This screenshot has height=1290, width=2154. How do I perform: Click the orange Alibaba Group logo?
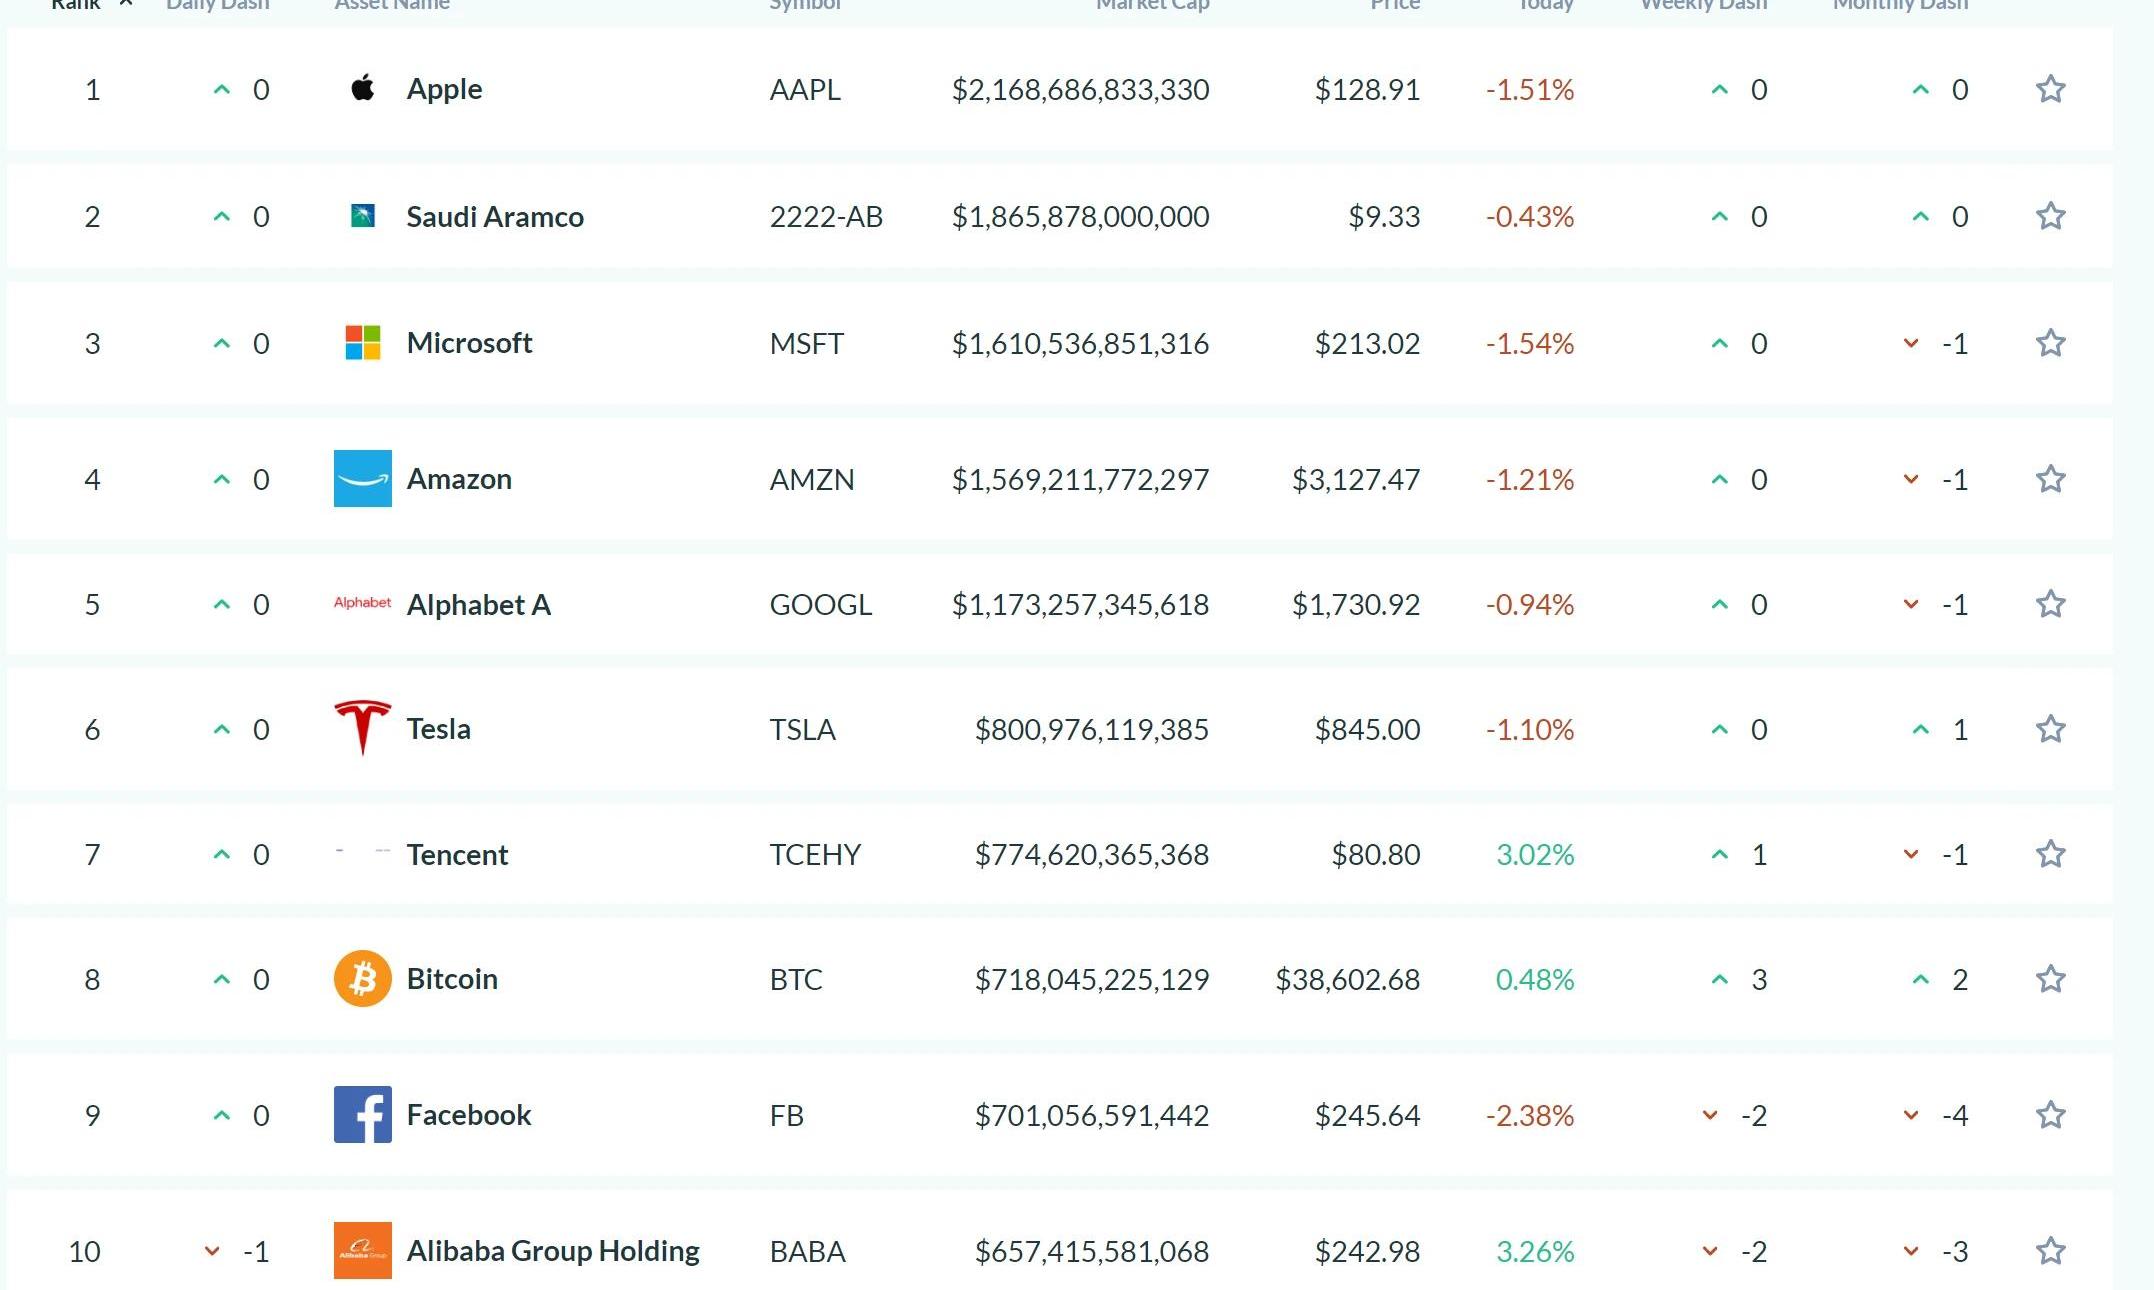(x=363, y=1251)
